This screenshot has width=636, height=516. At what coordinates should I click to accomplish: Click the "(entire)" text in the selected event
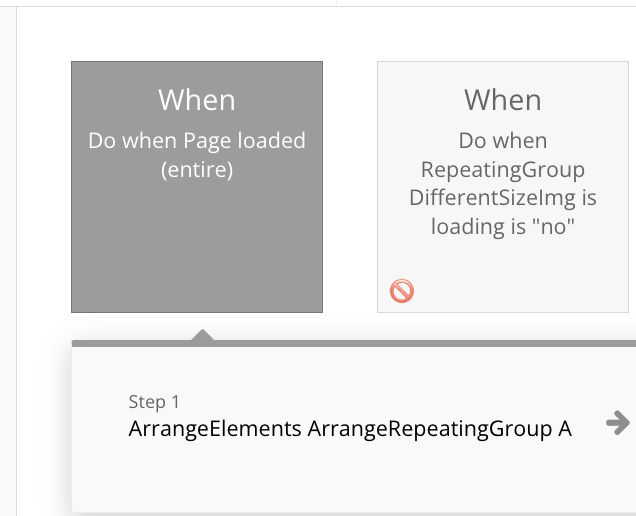197,170
